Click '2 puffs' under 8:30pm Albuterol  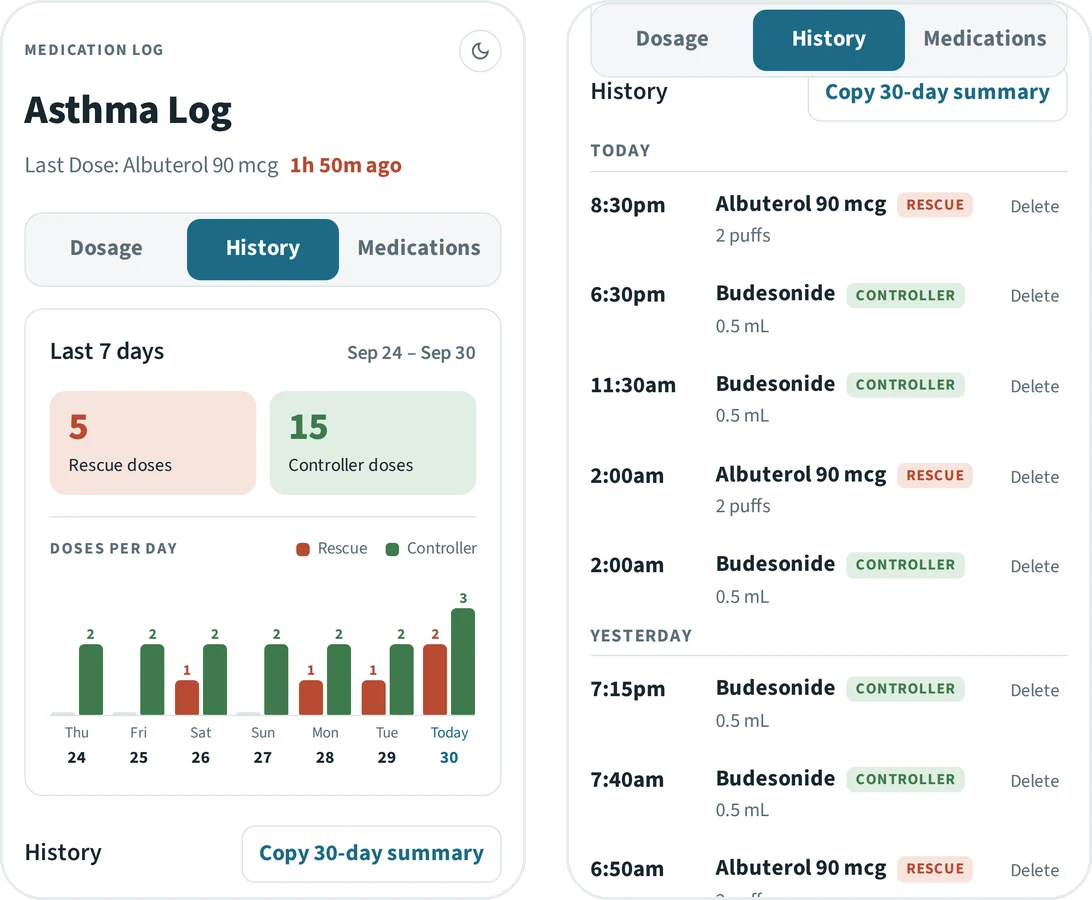[x=742, y=236]
